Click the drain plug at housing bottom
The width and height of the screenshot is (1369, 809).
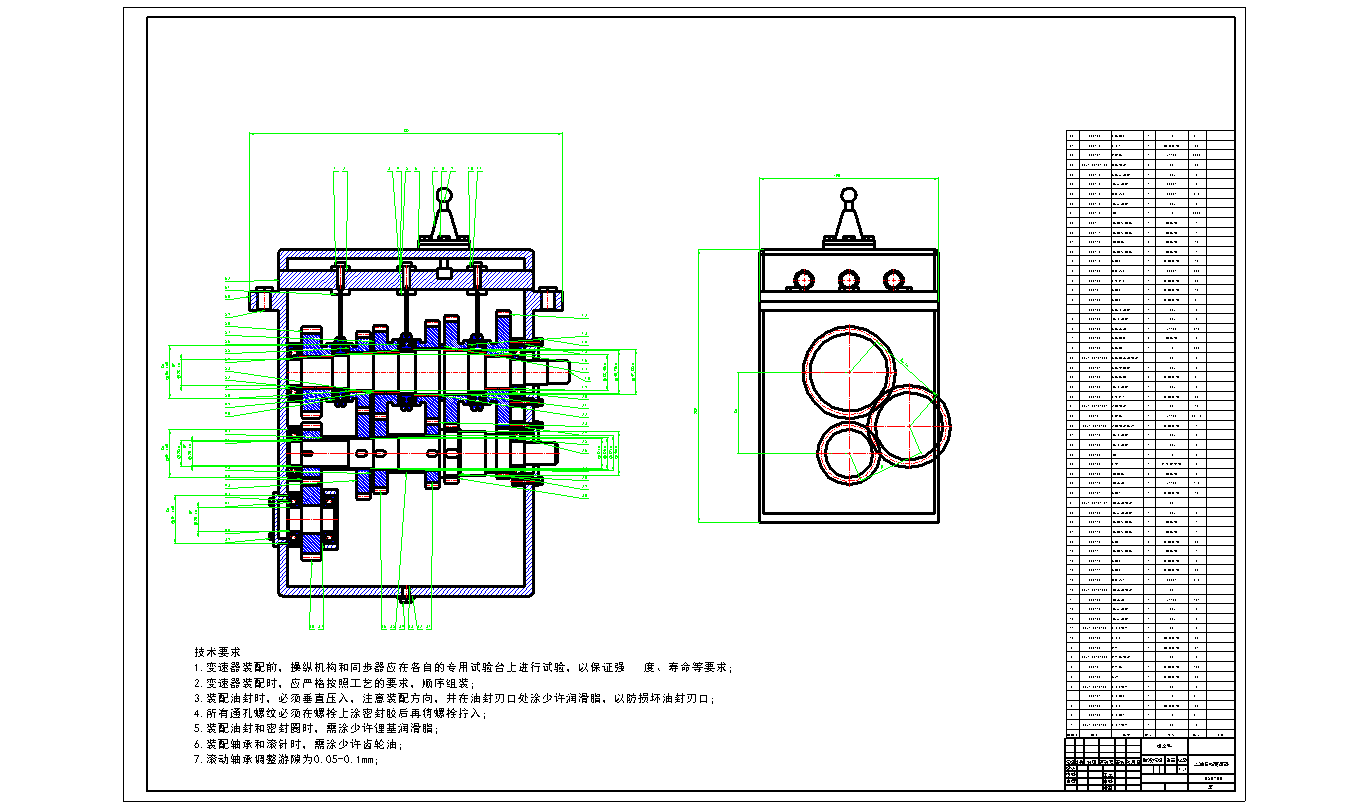406,595
